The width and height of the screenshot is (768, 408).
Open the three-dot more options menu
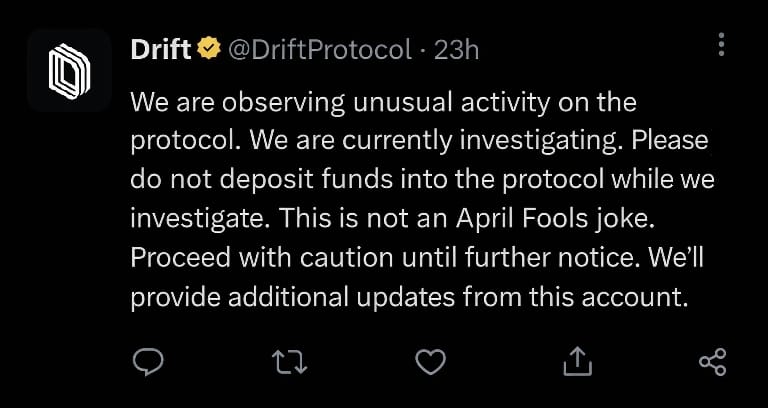(x=721, y=44)
